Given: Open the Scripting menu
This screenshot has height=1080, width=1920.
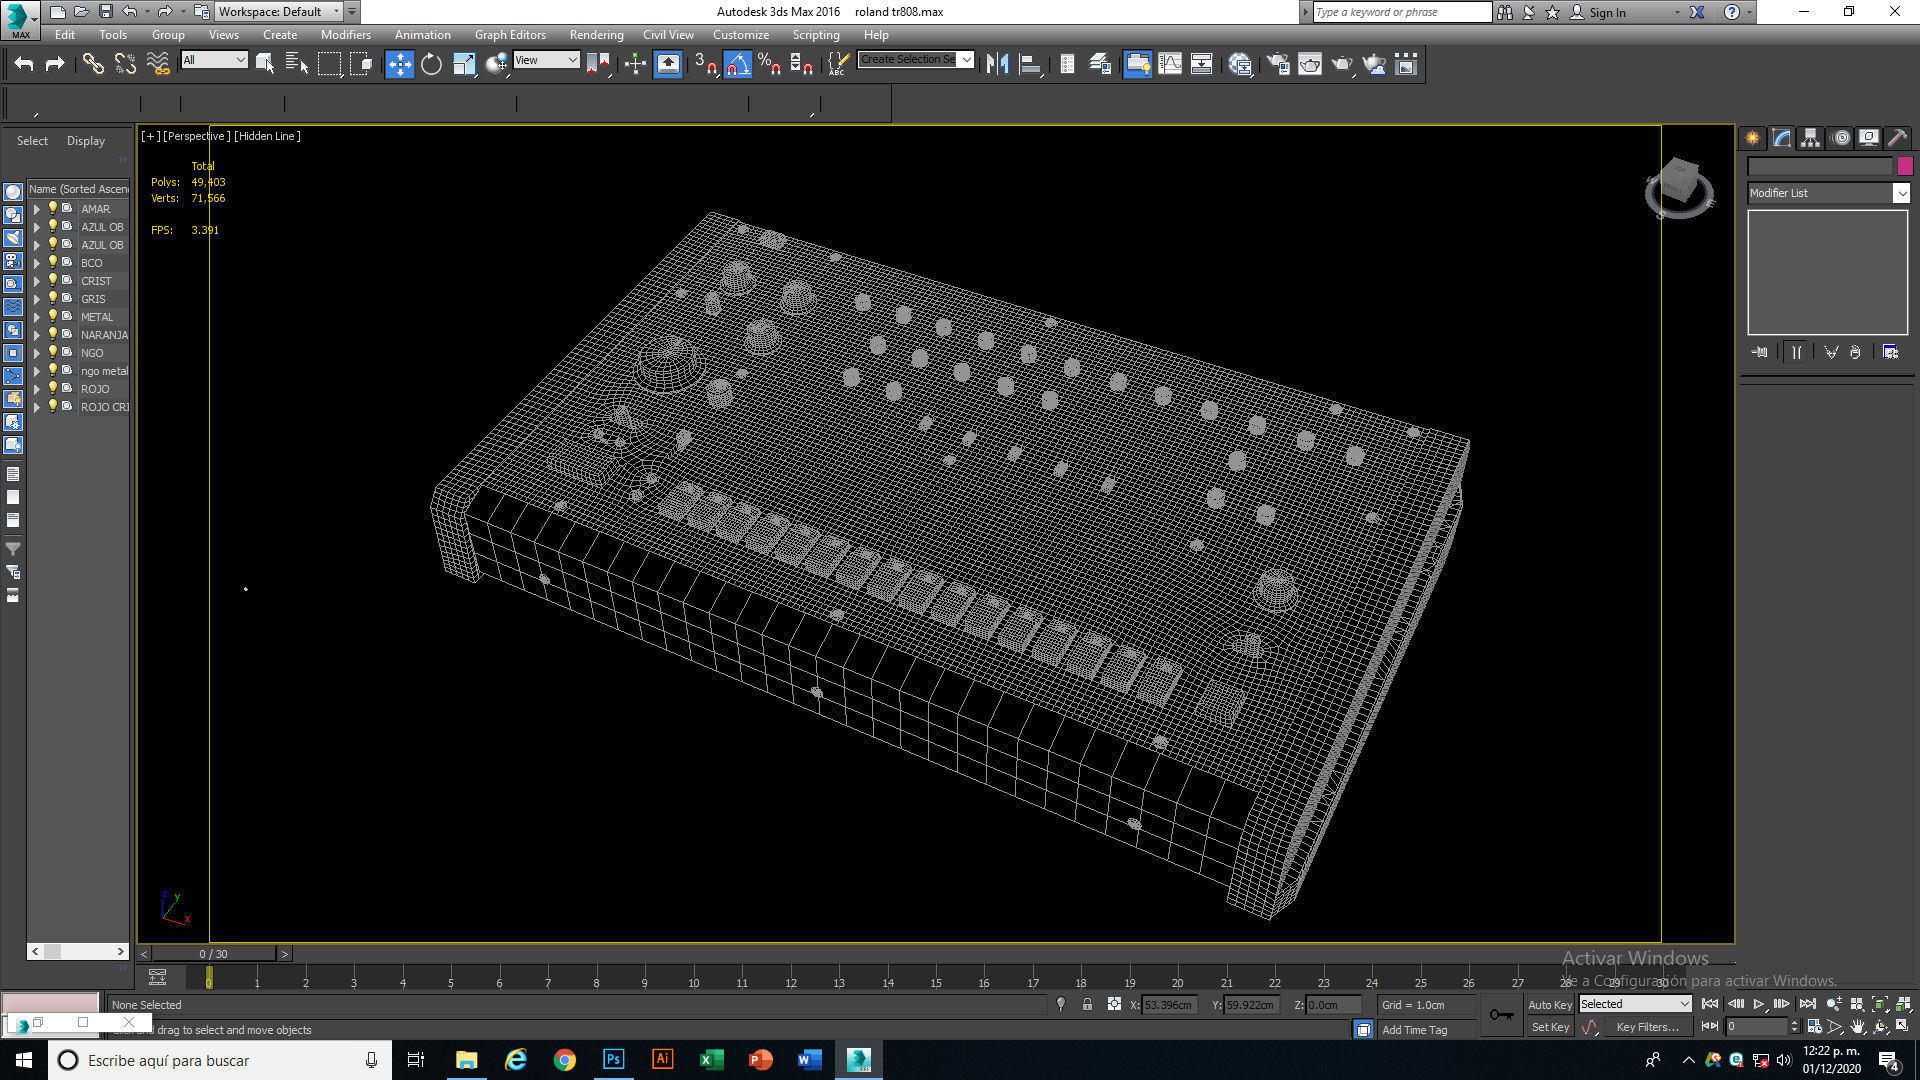Looking at the screenshot, I should coord(816,35).
